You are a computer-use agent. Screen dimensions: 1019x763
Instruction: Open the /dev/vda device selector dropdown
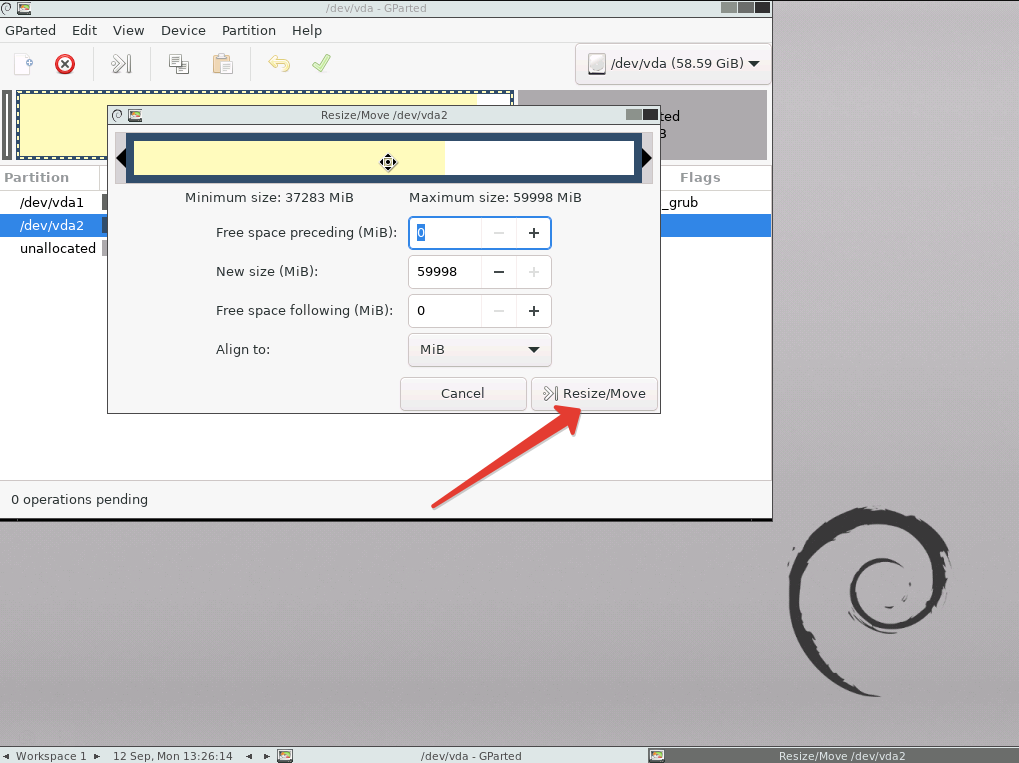[672, 62]
